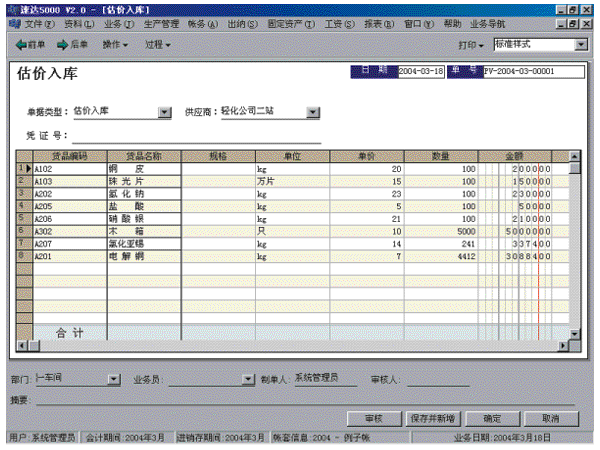This screenshot has height=450, width=600.
Task: Expand the 部门 dropdown
Action: (x=114, y=380)
